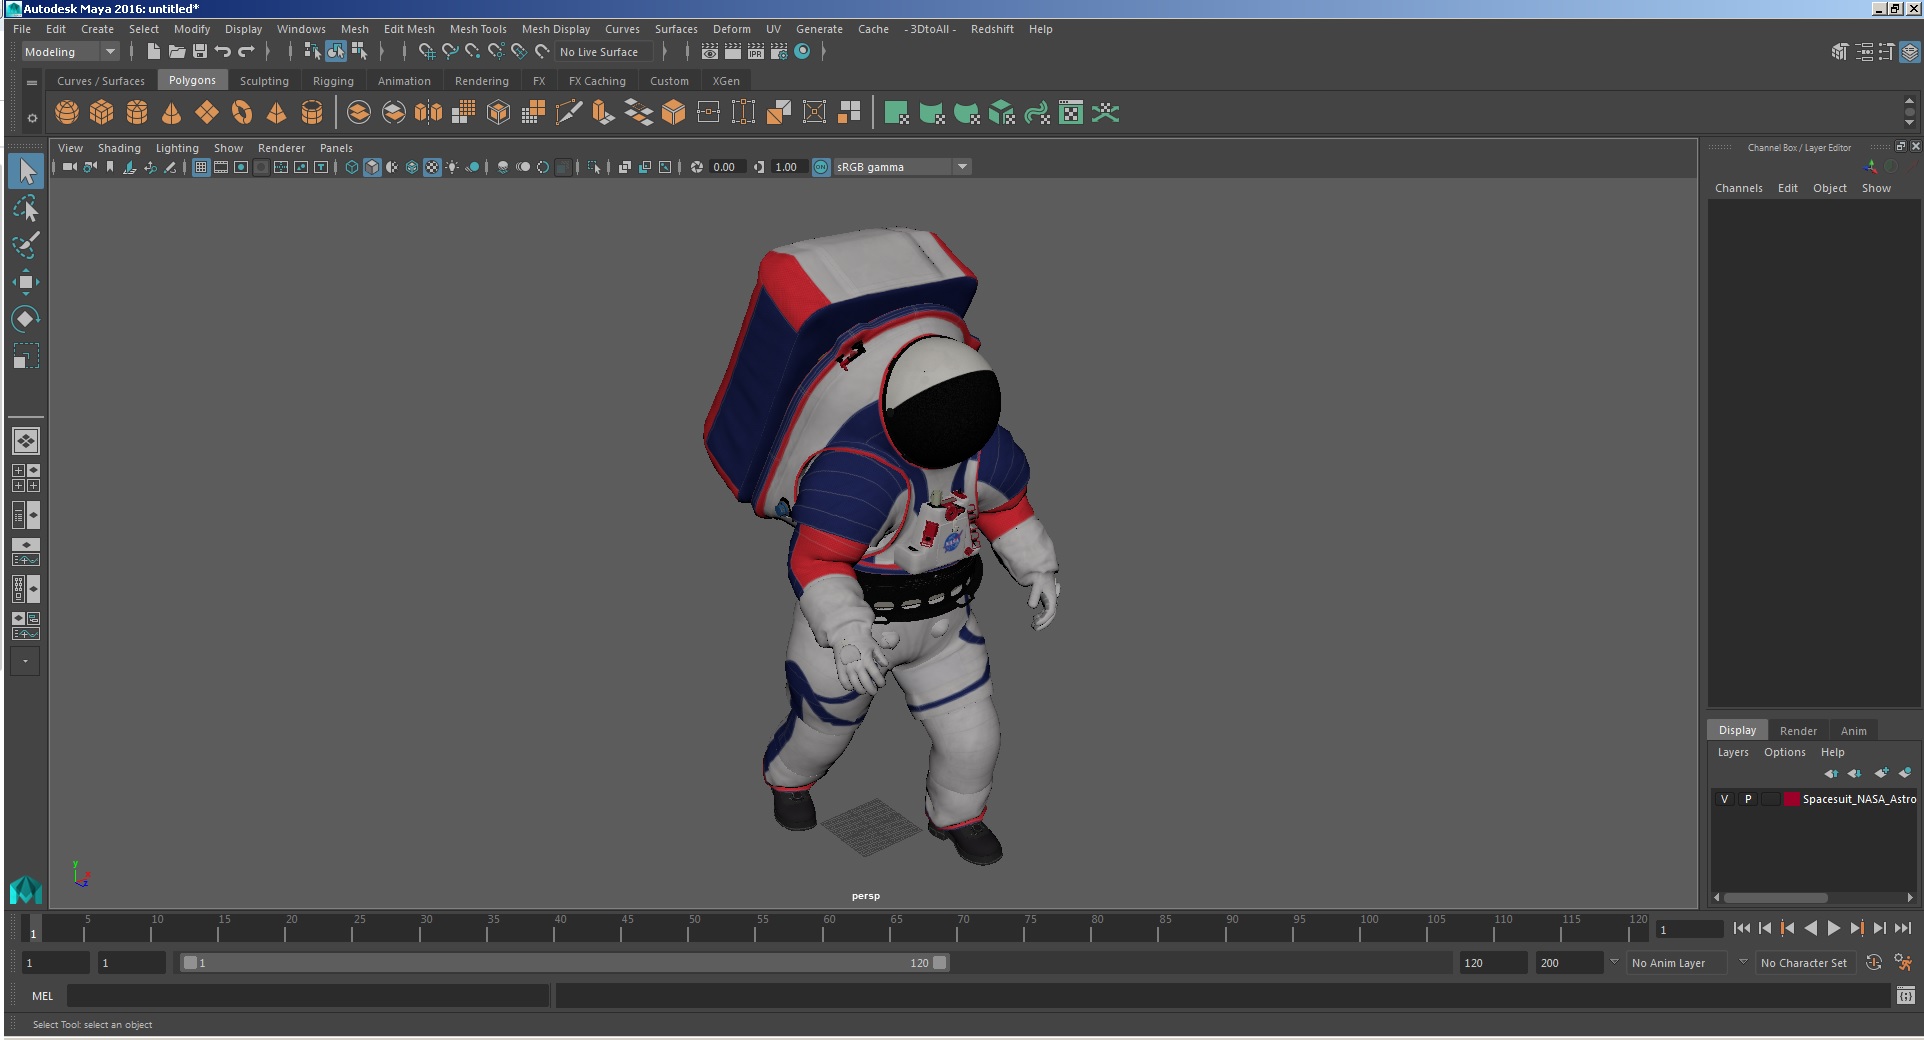Open the Edit Mesh menu
This screenshot has width=1924, height=1040.
pos(409,29)
